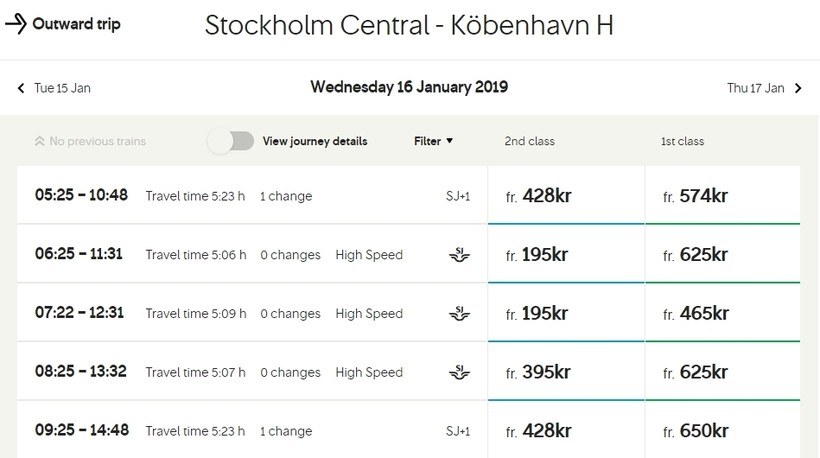
Task: Click SJ logo on 07:22 train row
Action: [x=459, y=314]
